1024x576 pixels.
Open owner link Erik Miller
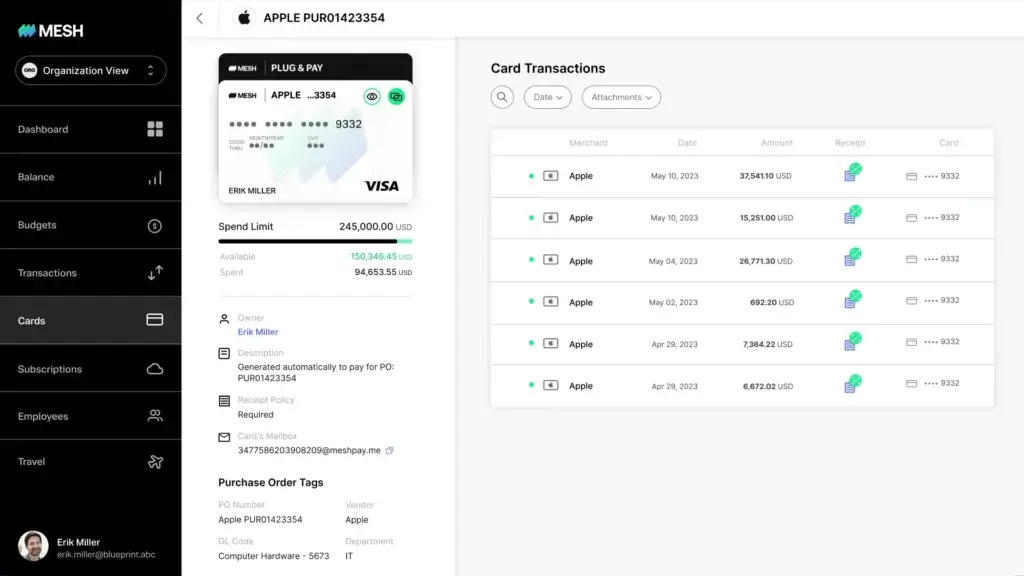pyautogui.click(x=258, y=332)
